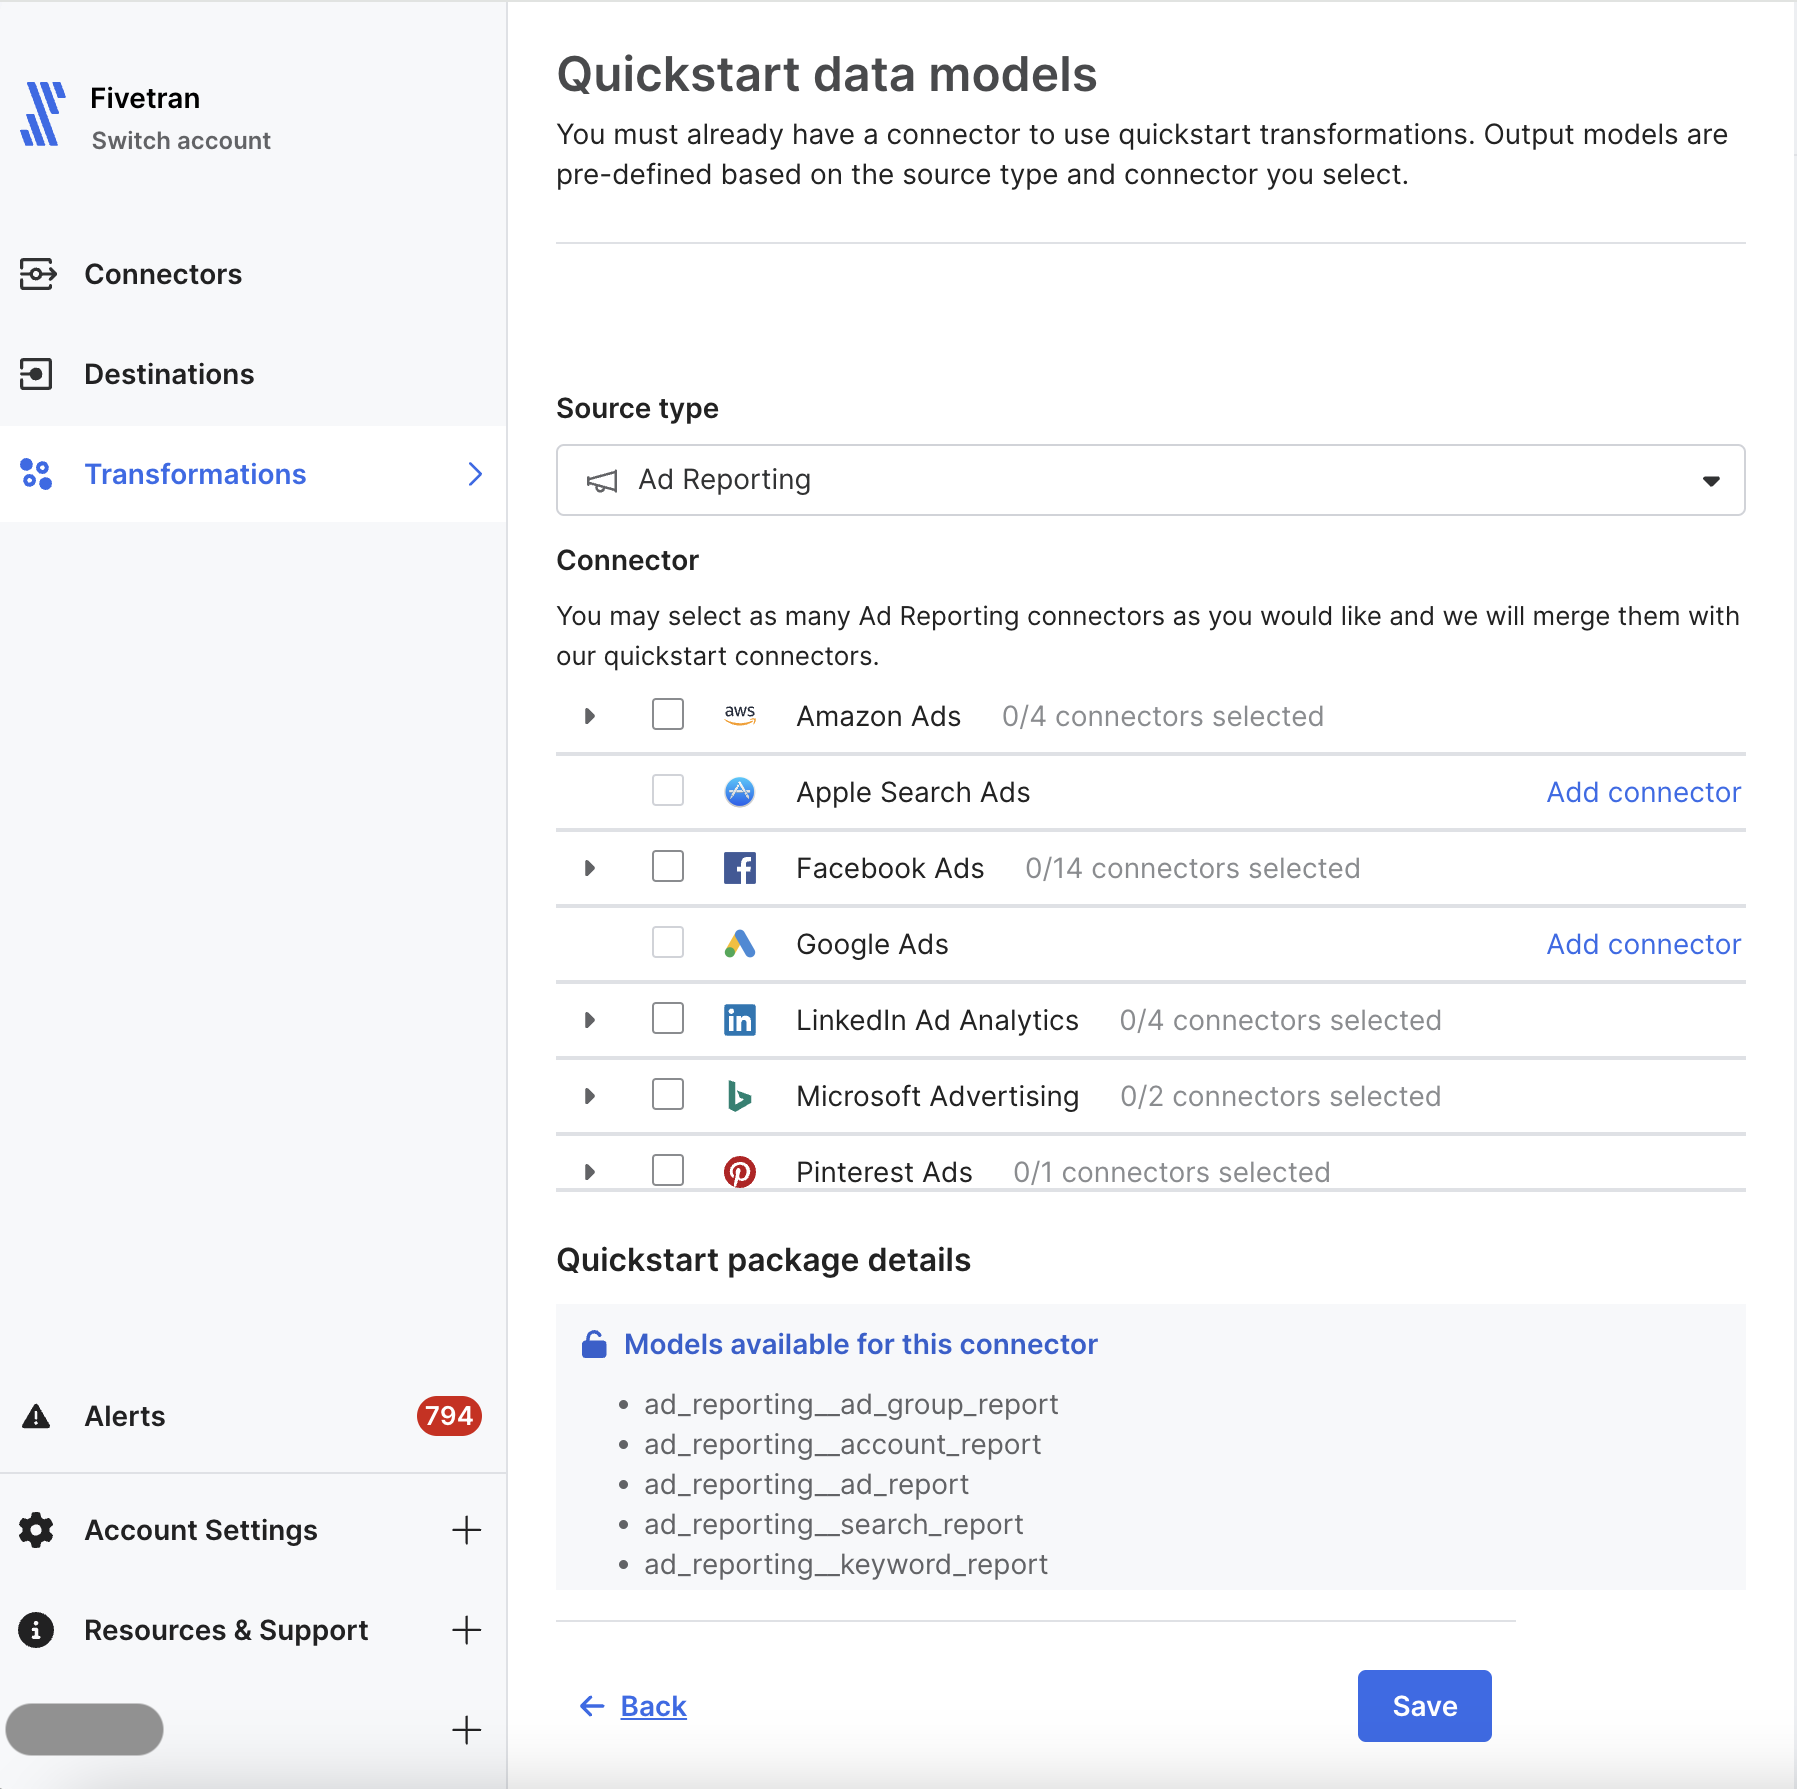Click Add connector for Google Ads
This screenshot has width=1797, height=1789.
(1643, 944)
